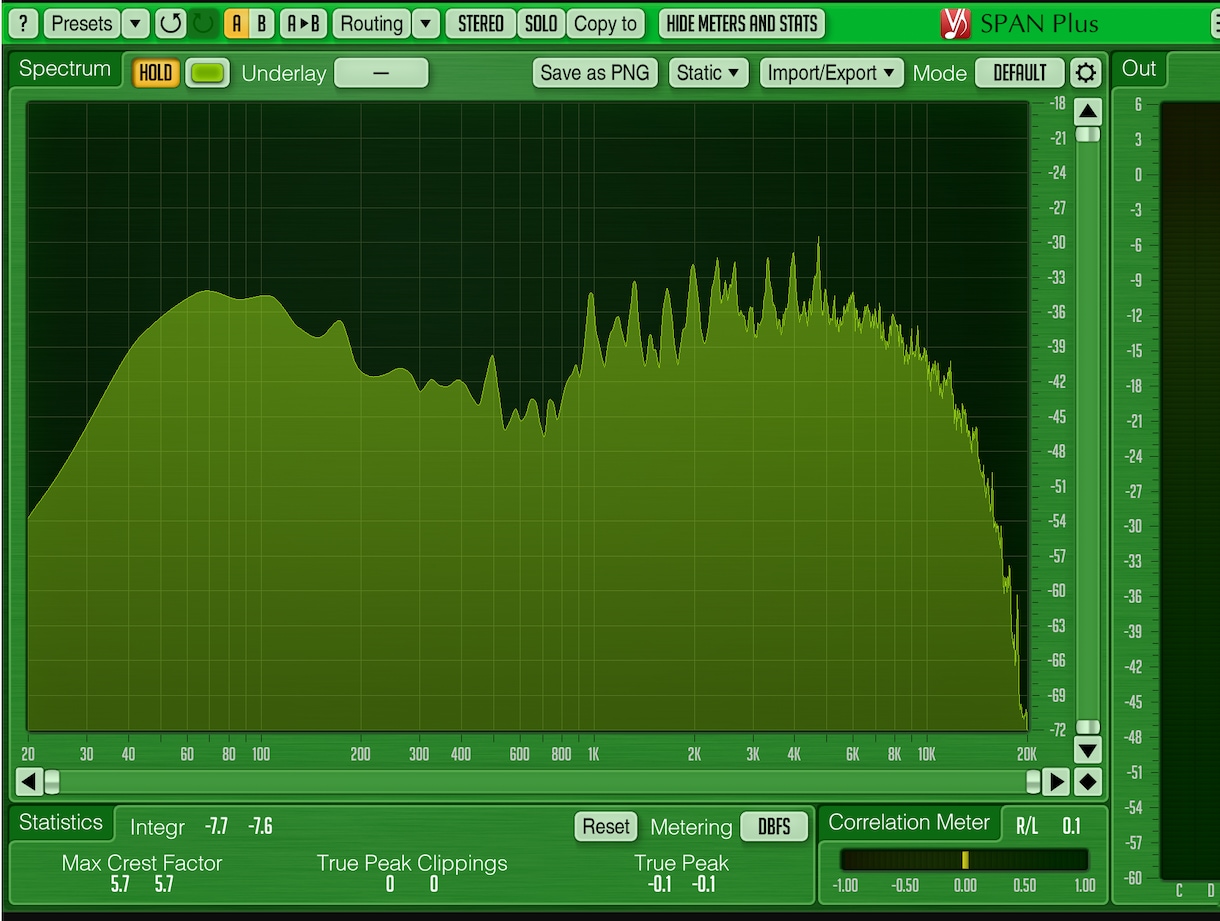
Task: Click the redo arrow icon
Action: click(203, 23)
